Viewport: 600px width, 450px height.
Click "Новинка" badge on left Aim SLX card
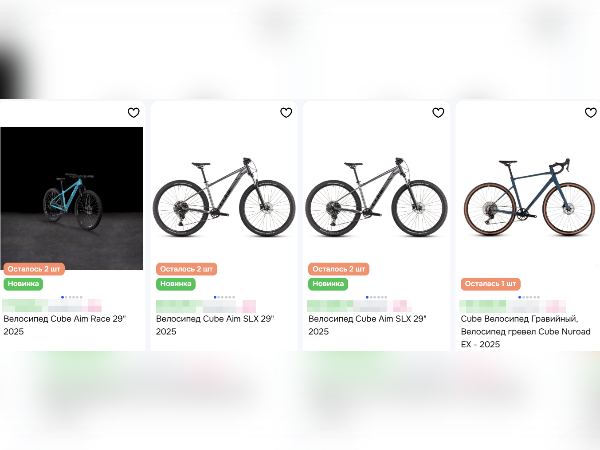tap(176, 284)
